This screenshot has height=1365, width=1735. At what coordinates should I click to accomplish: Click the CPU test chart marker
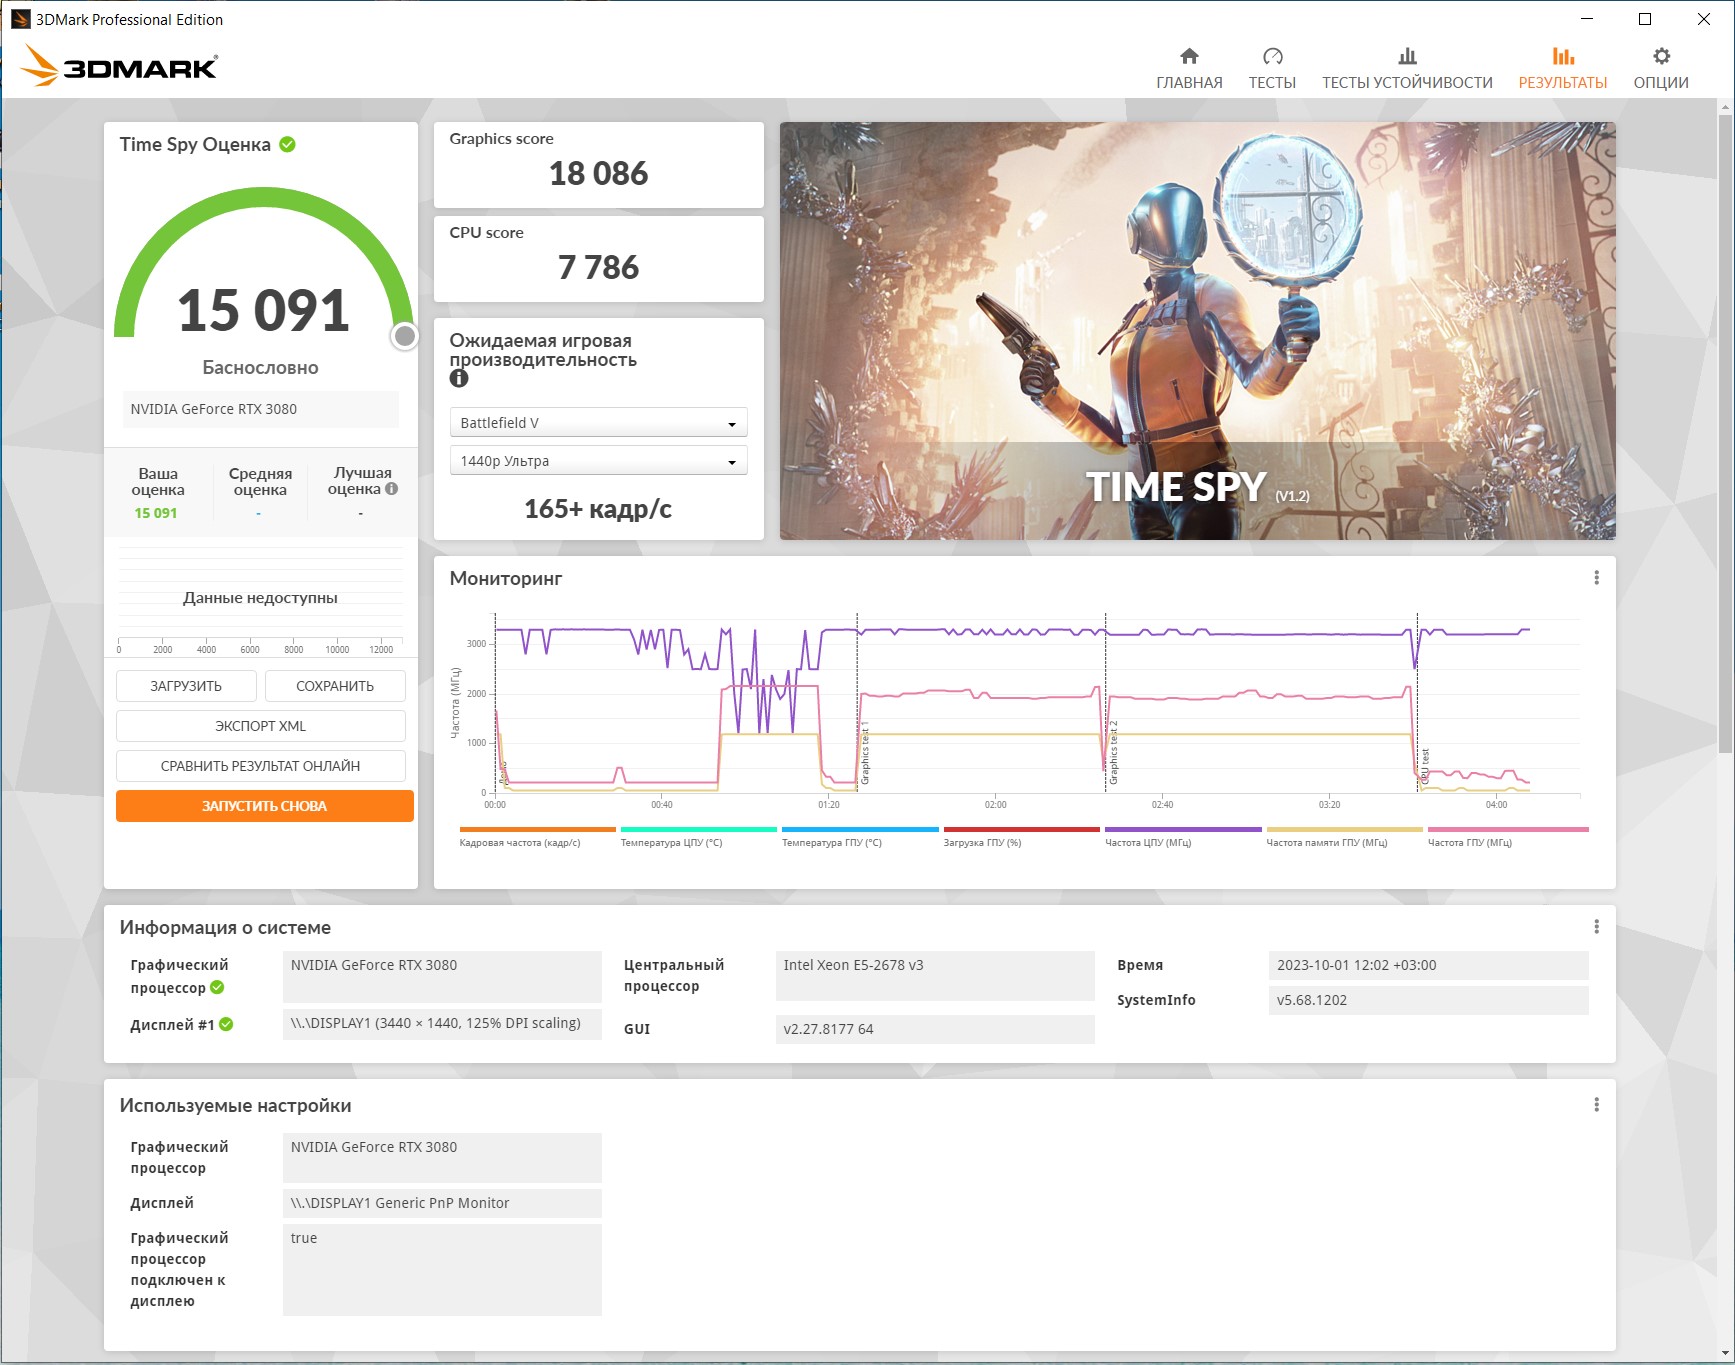1425,766
